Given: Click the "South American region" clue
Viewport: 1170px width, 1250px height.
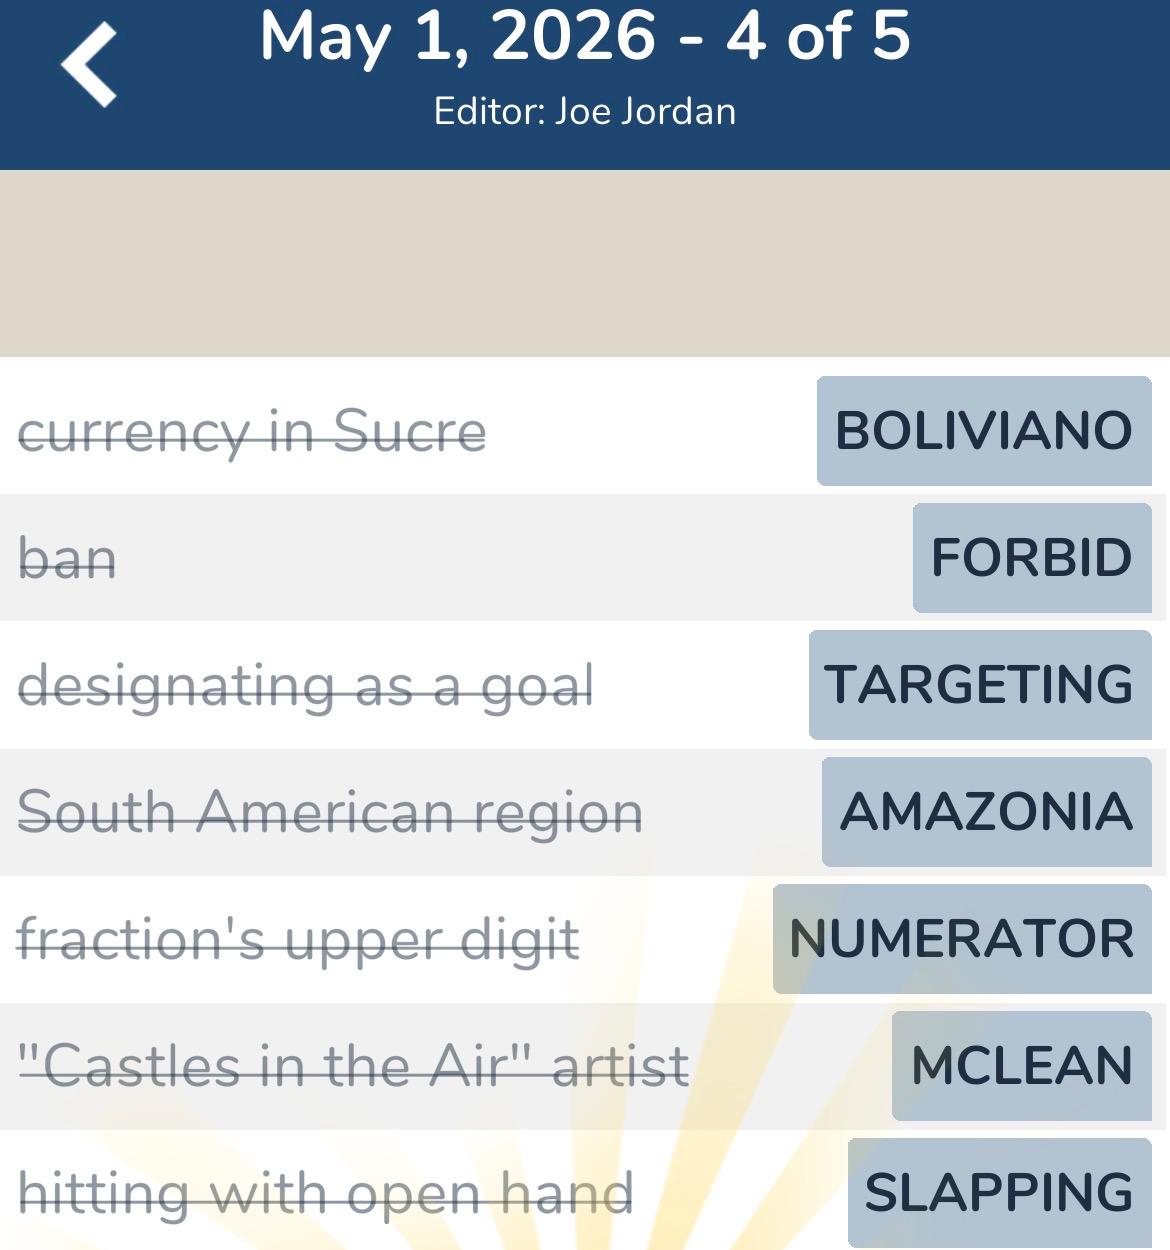Looking at the screenshot, I should click(x=330, y=812).
